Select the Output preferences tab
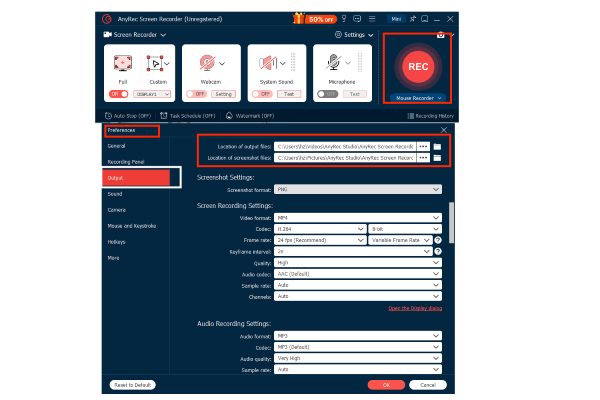600x400 pixels. 136,178
